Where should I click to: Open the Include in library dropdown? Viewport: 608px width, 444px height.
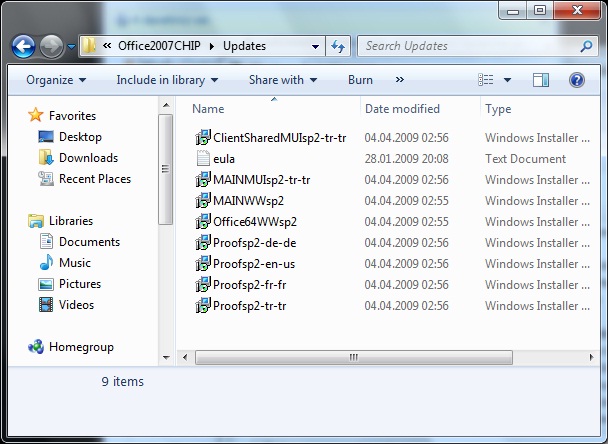pos(167,80)
